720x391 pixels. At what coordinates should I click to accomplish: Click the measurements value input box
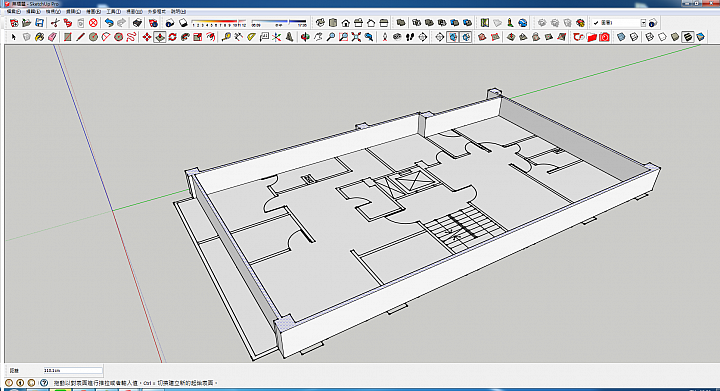73,370
